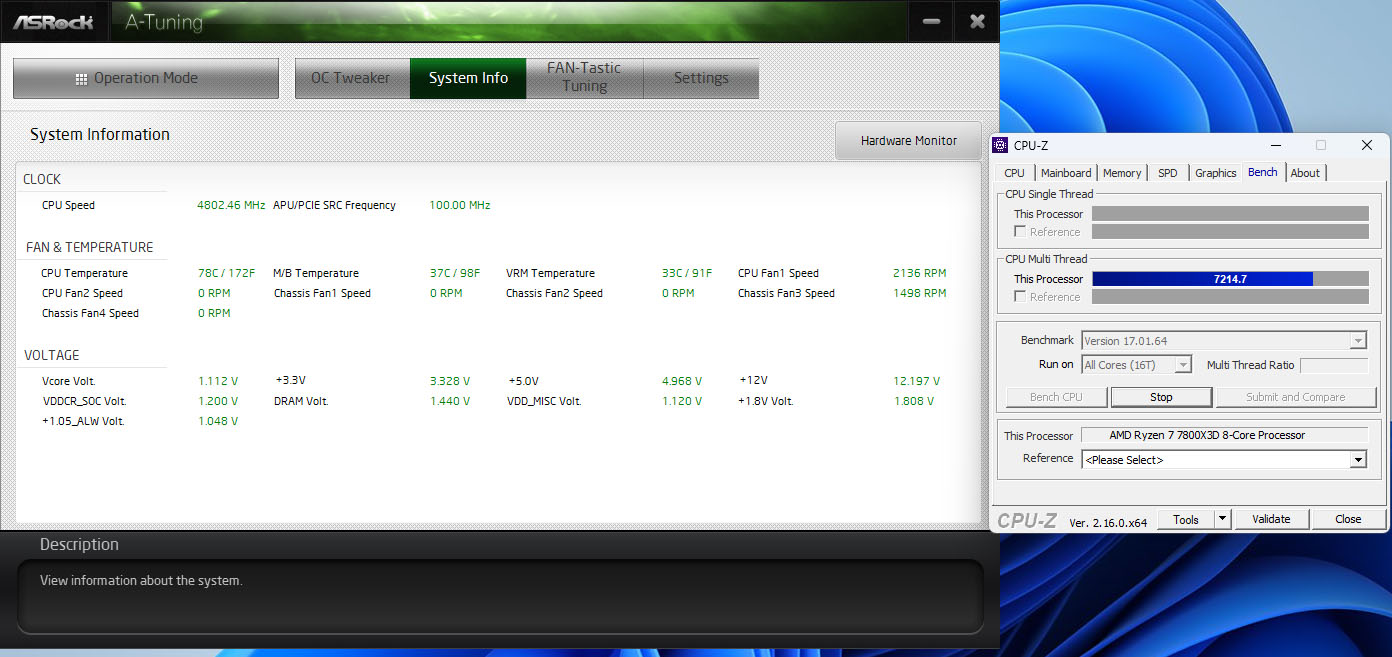Click the Close button in CPU-Z
This screenshot has width=1392, height=657.
pyautogui.click(x=1348, y=519)
